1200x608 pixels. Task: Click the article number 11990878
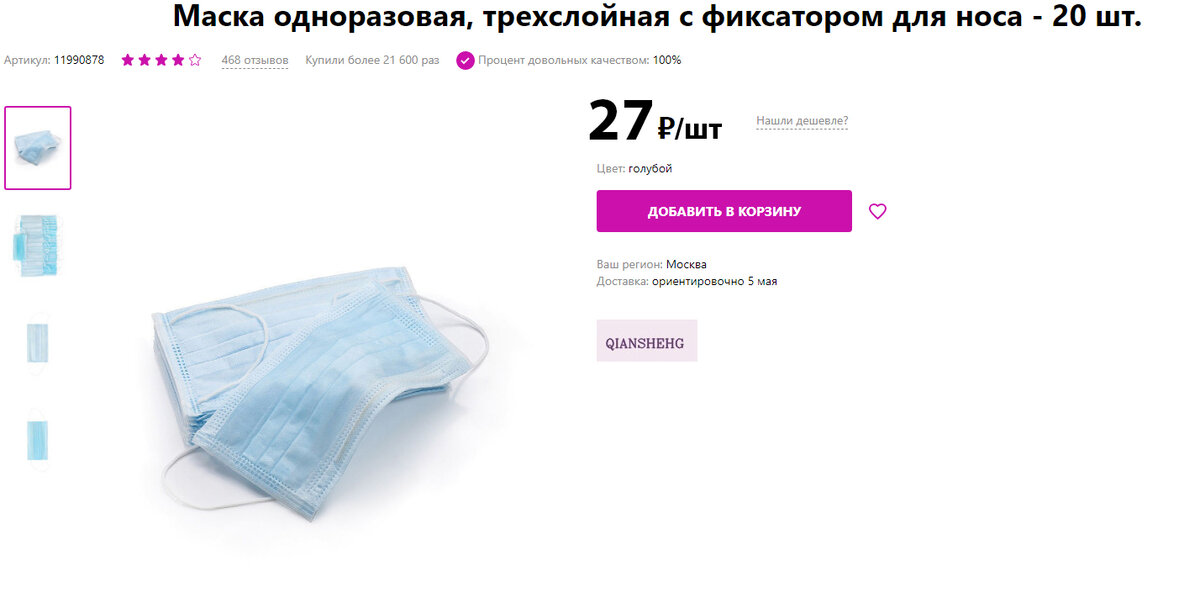[x=79, y=60]
